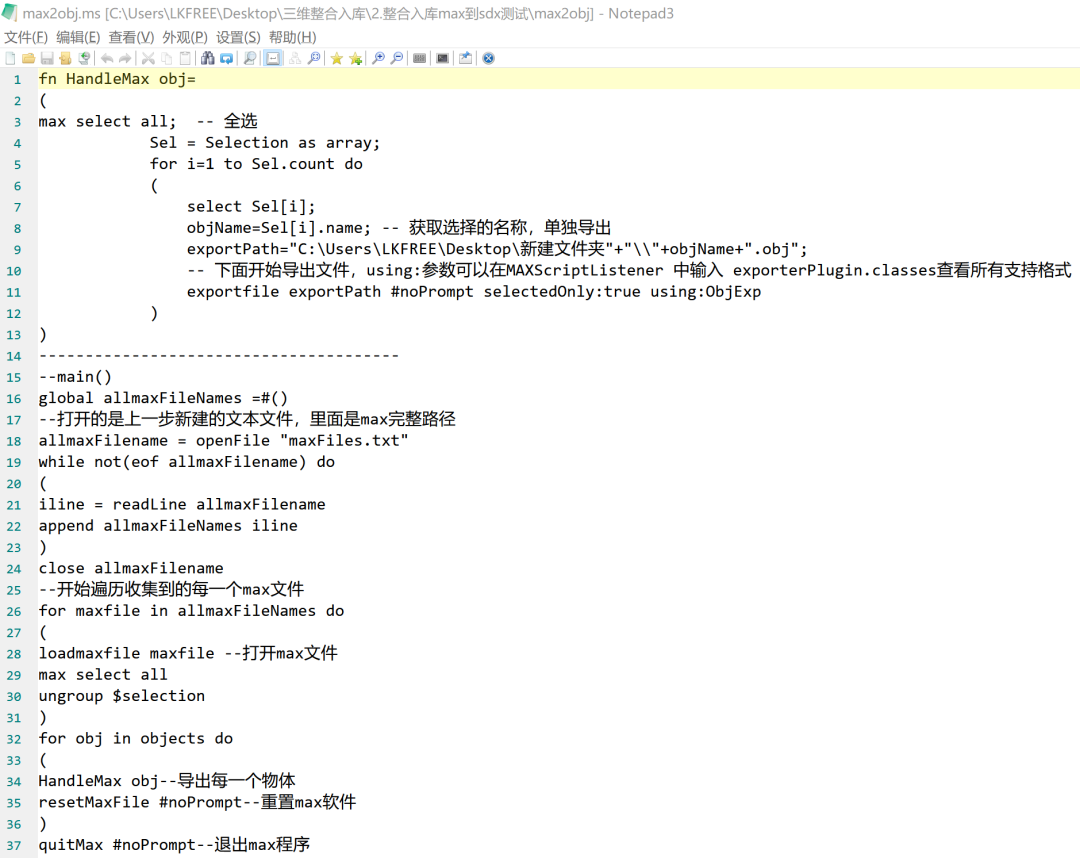
Task: Save the file with the floppy disk icon
Action: coord(47,59)
